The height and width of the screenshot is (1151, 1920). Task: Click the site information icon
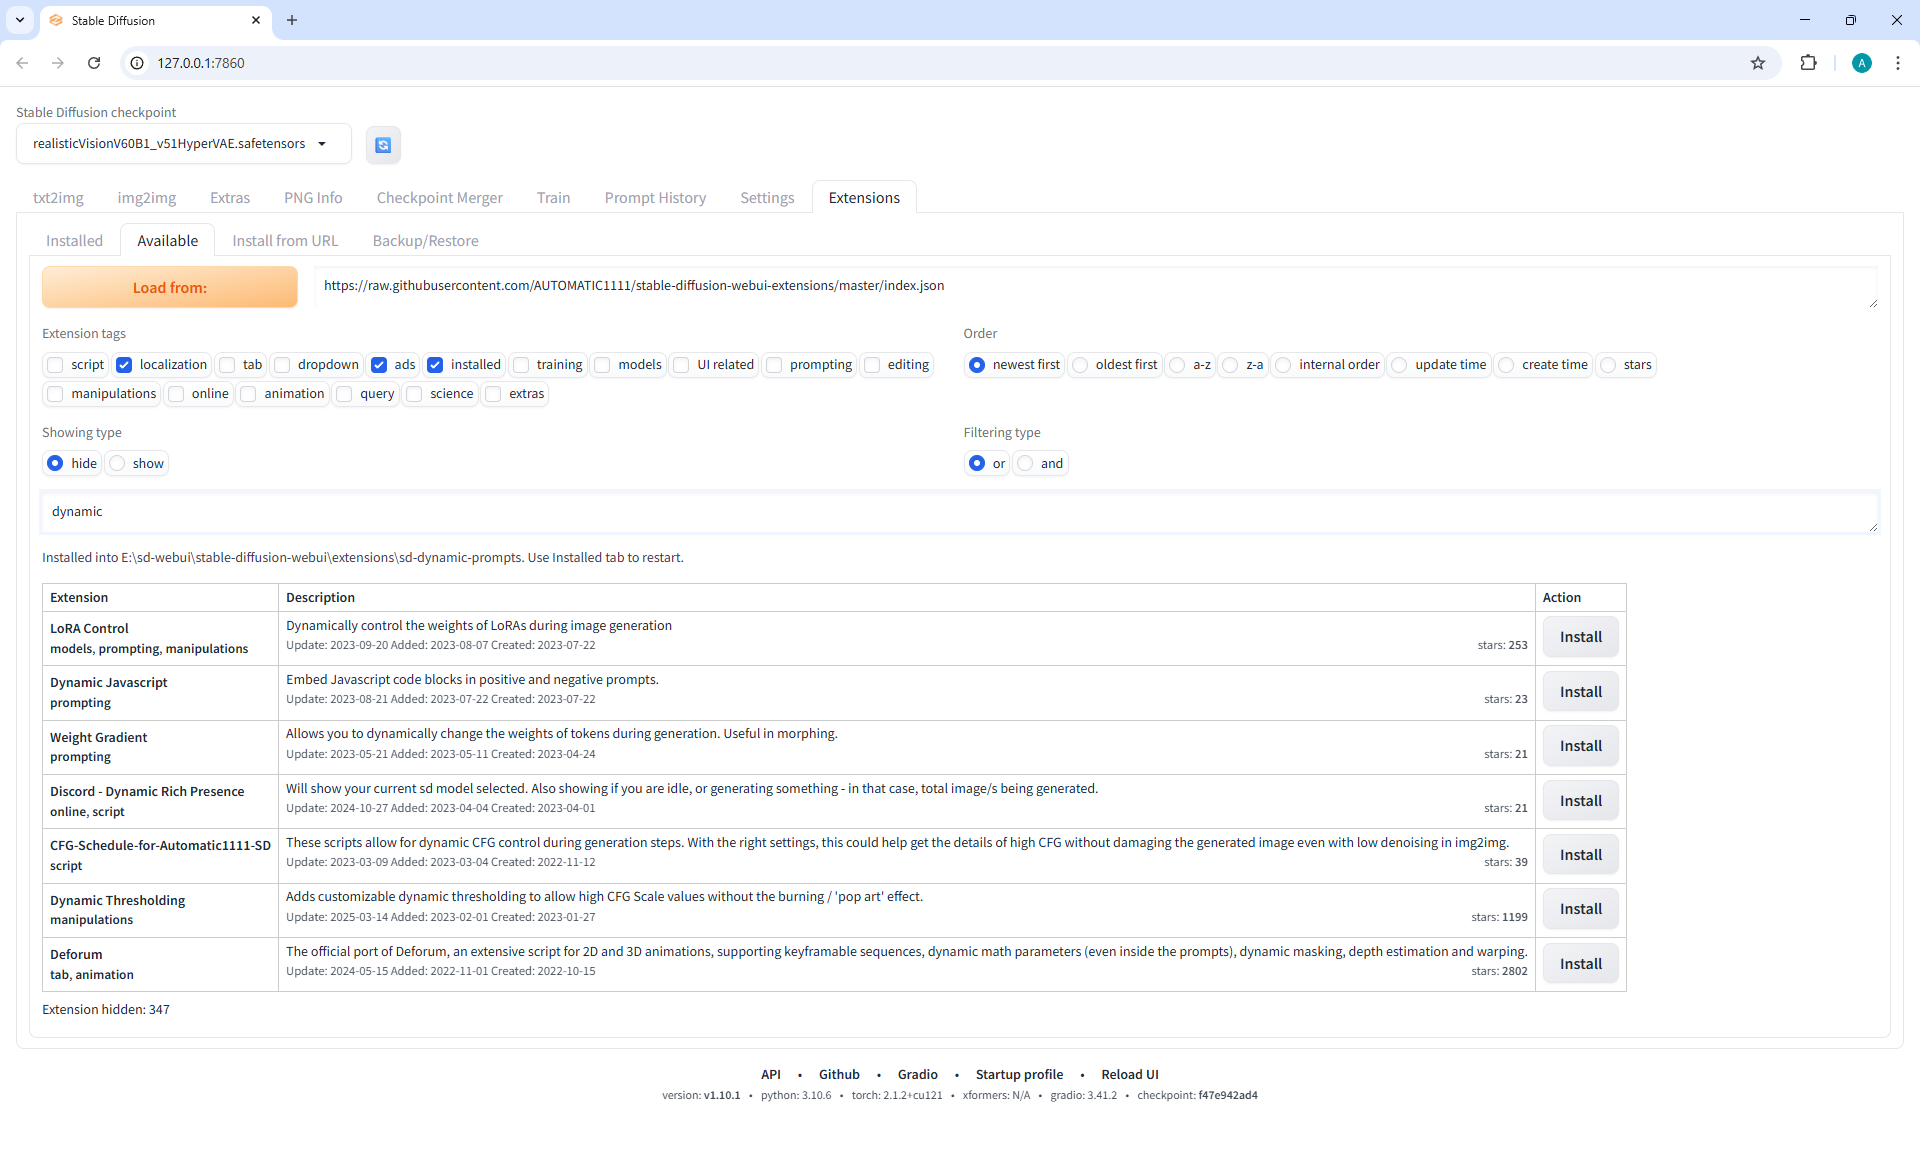pos(138,63)
